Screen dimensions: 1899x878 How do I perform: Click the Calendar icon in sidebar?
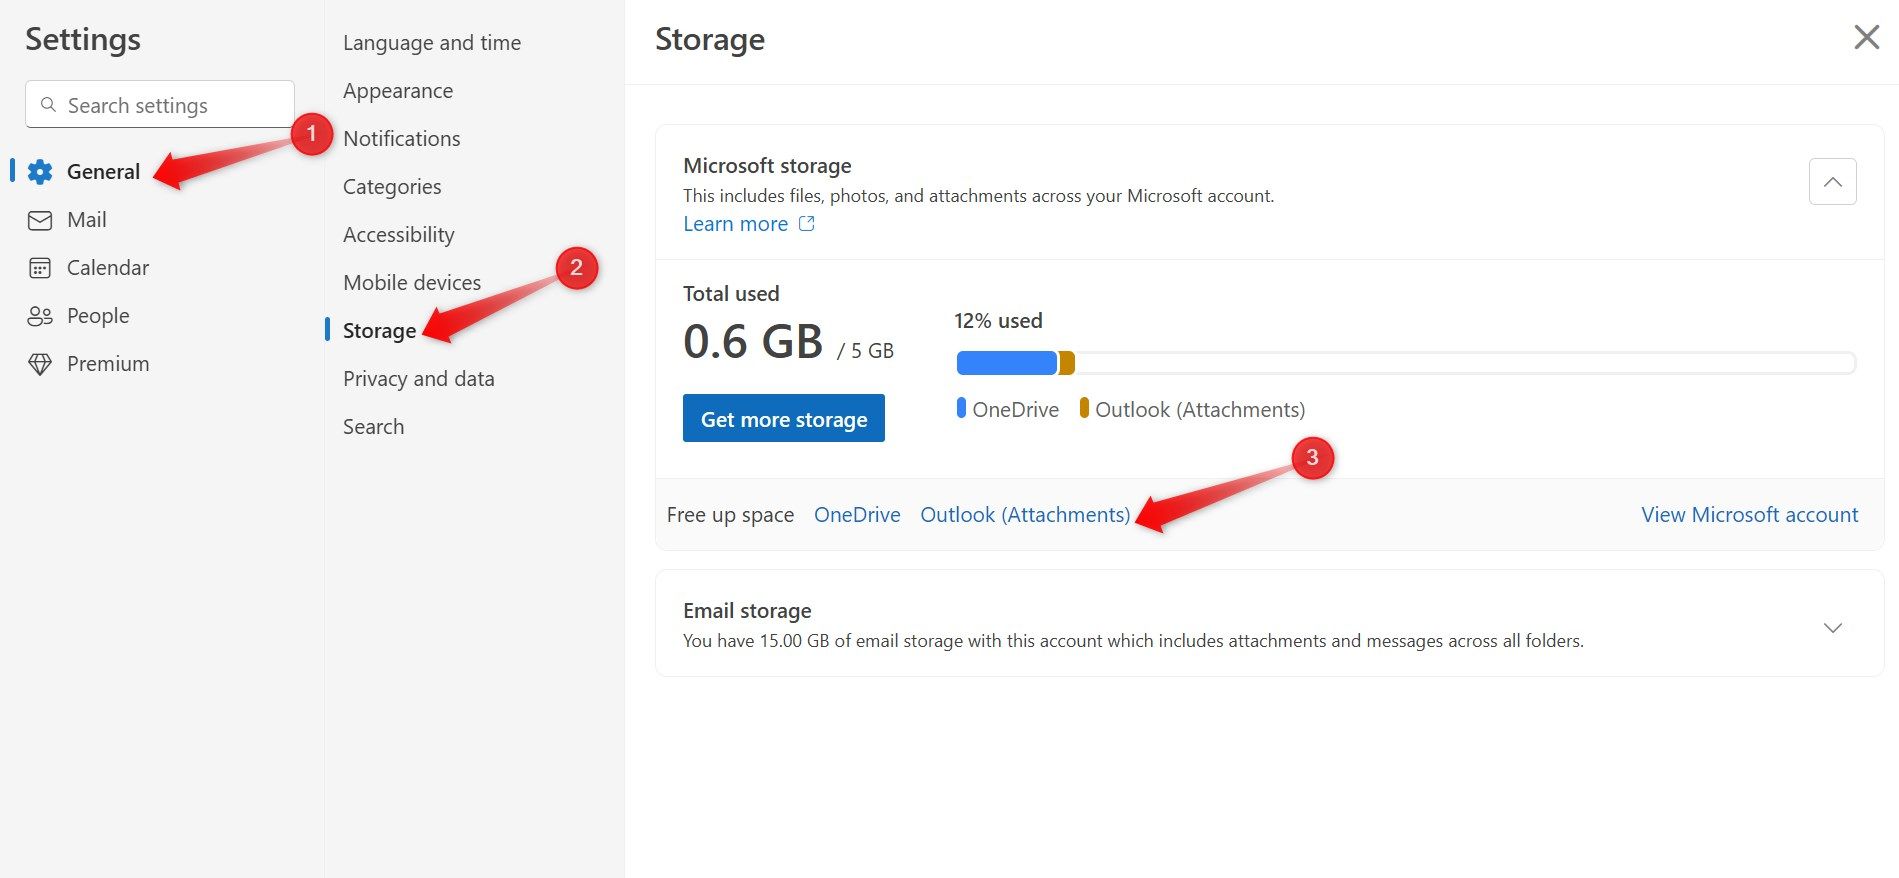click(40, 268)
